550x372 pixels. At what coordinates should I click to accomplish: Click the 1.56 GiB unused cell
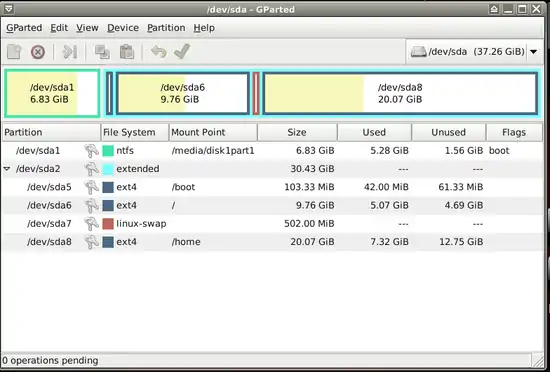coord(464,151)
